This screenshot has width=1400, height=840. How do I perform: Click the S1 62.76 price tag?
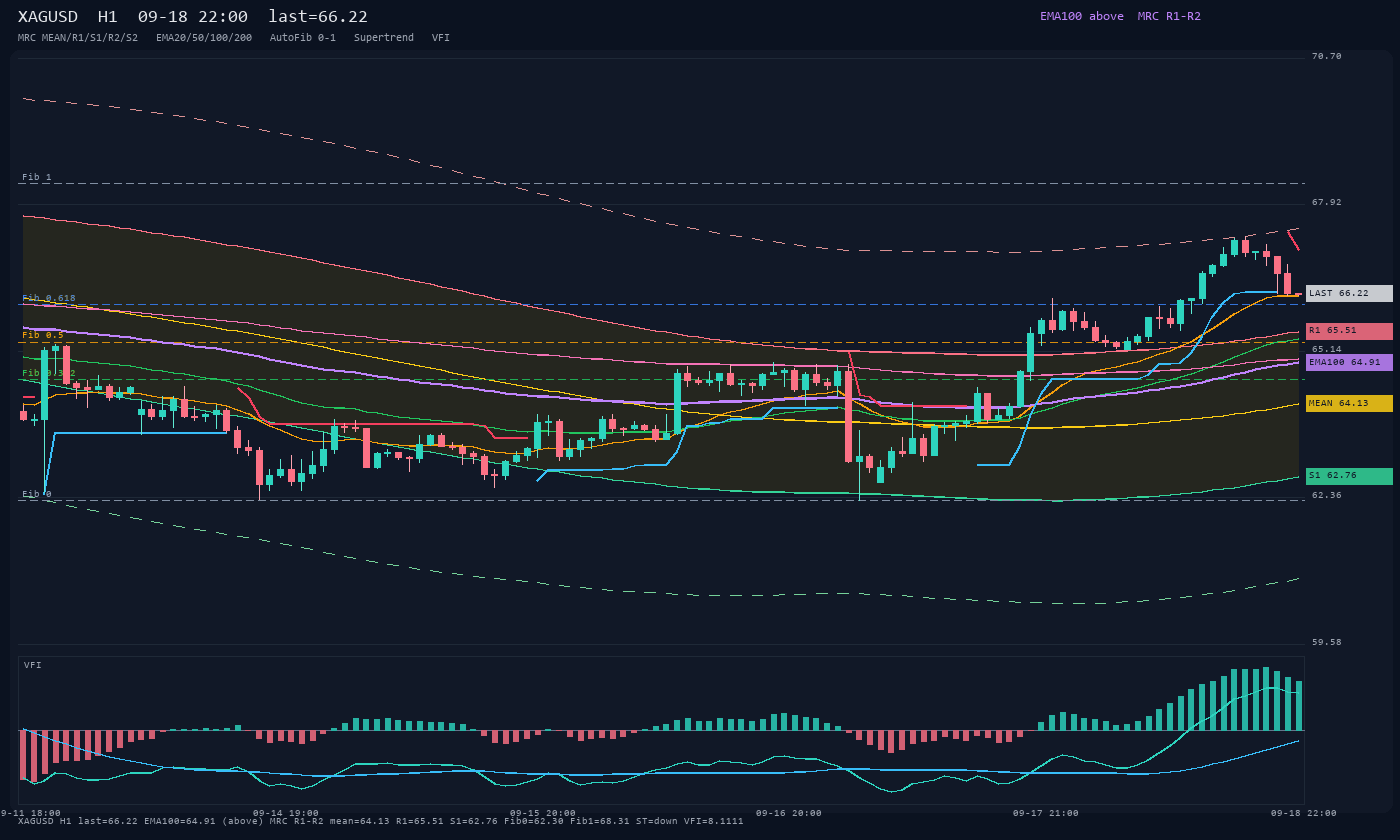pyautogui.click(x=1349, y=476)
